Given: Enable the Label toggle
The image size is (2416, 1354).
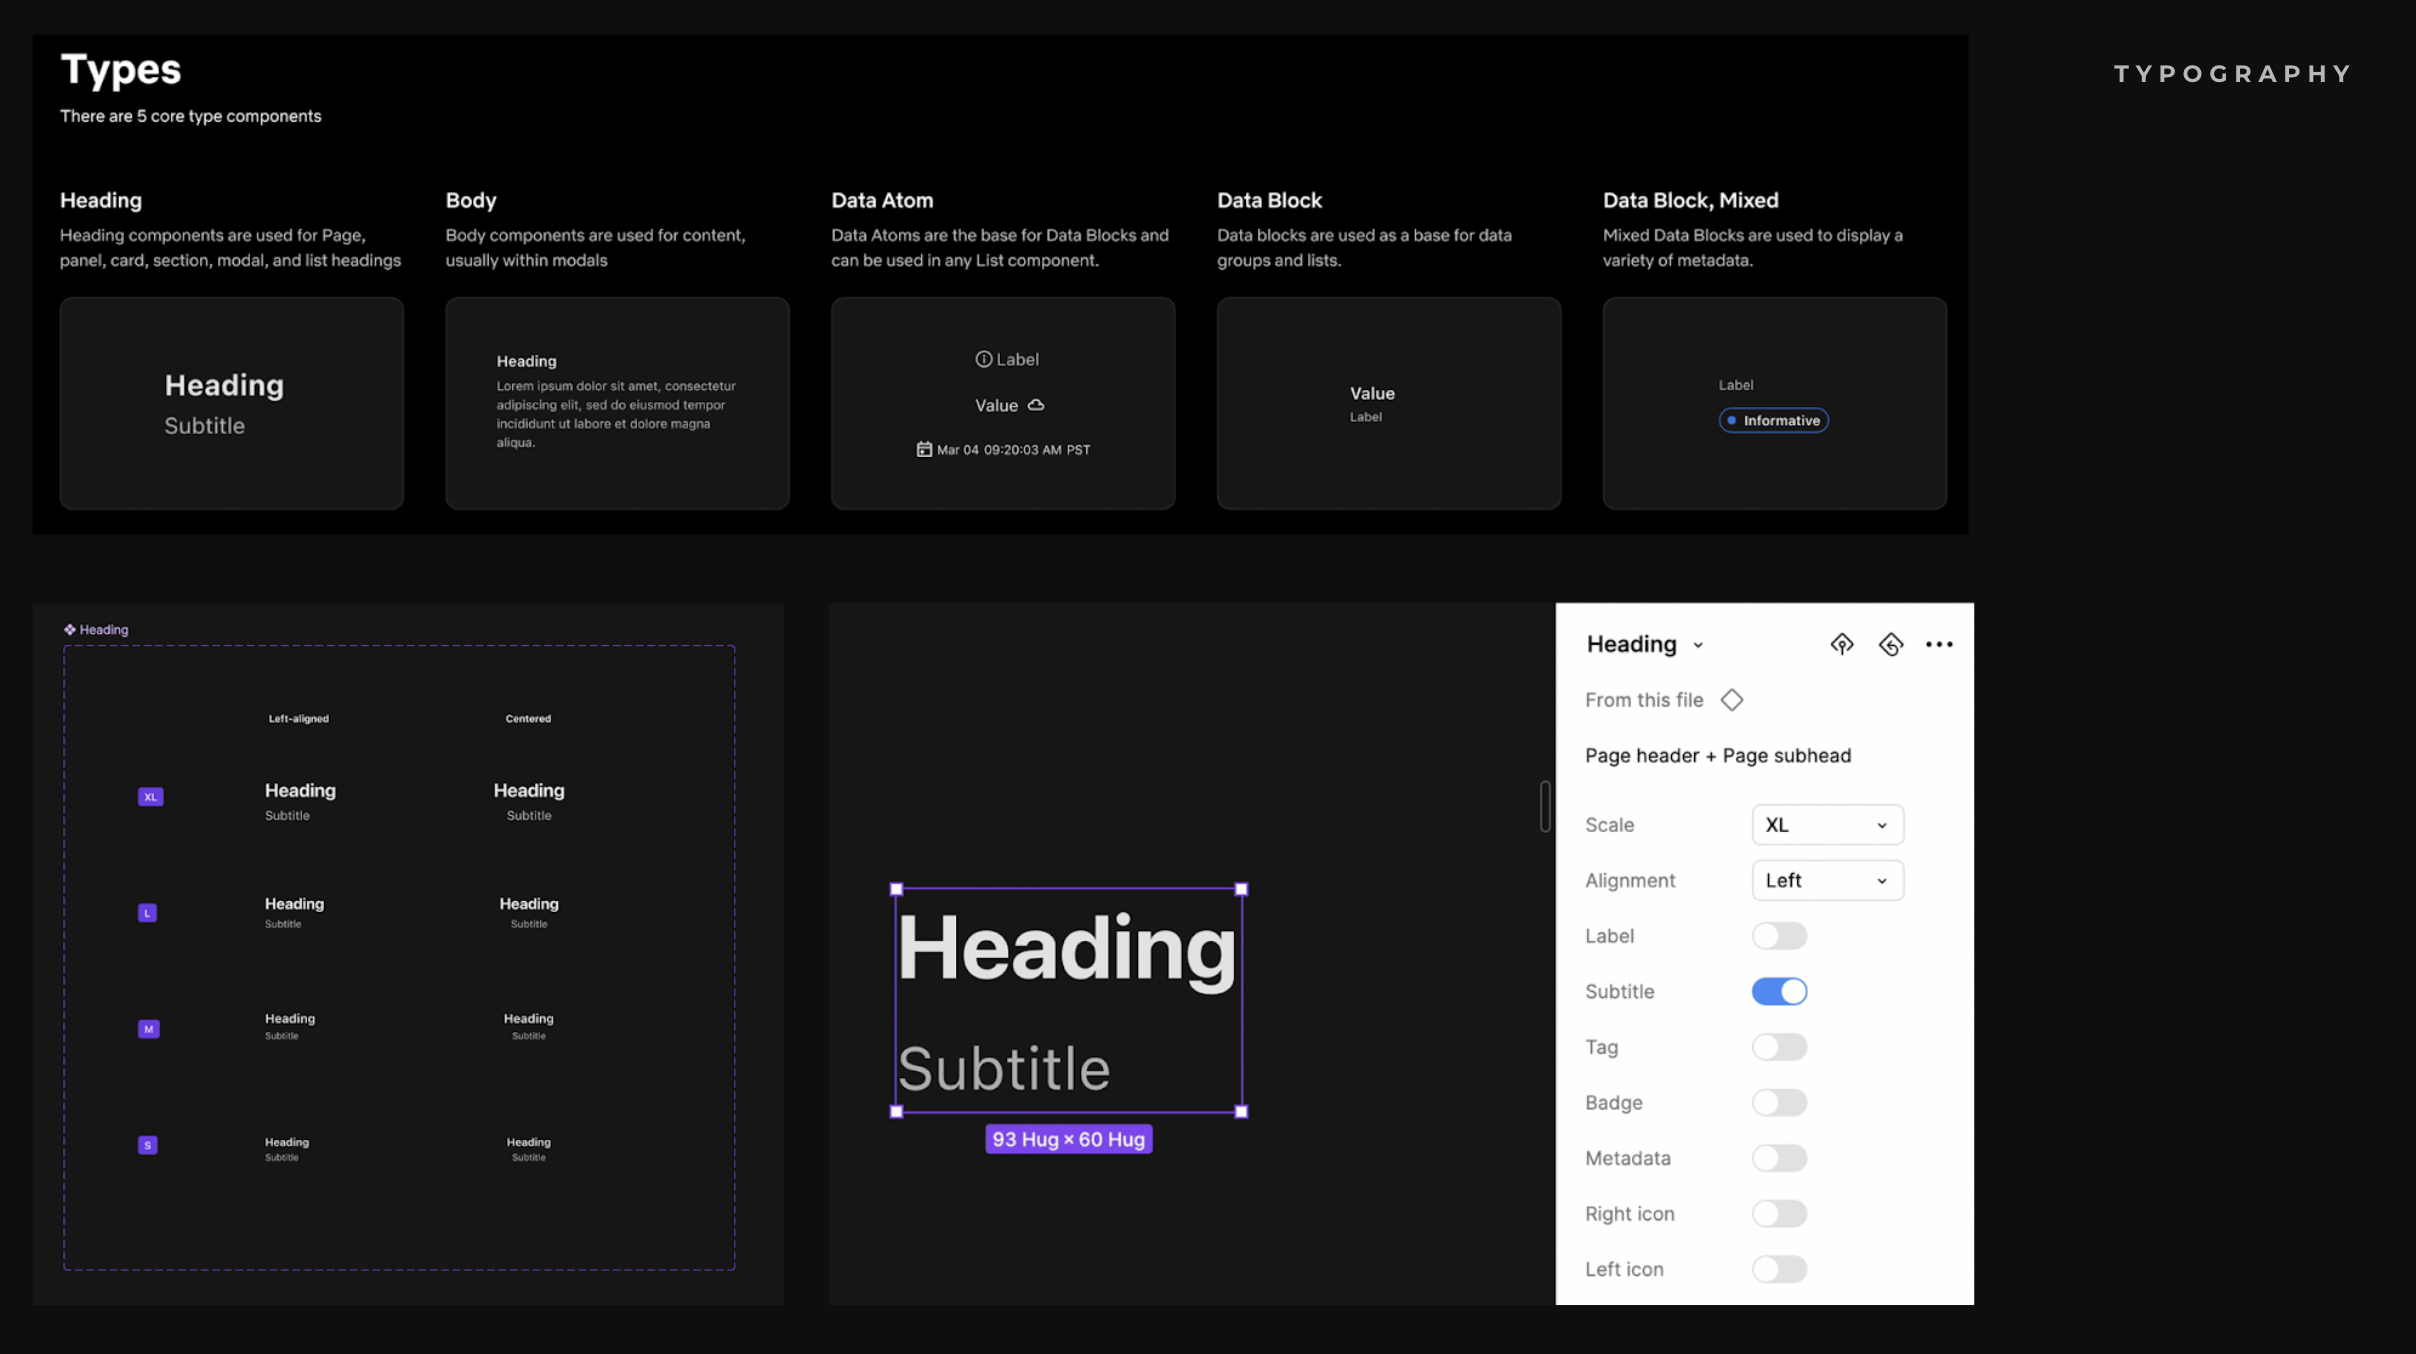Looking at the screenshot, I should point(1778,936).
